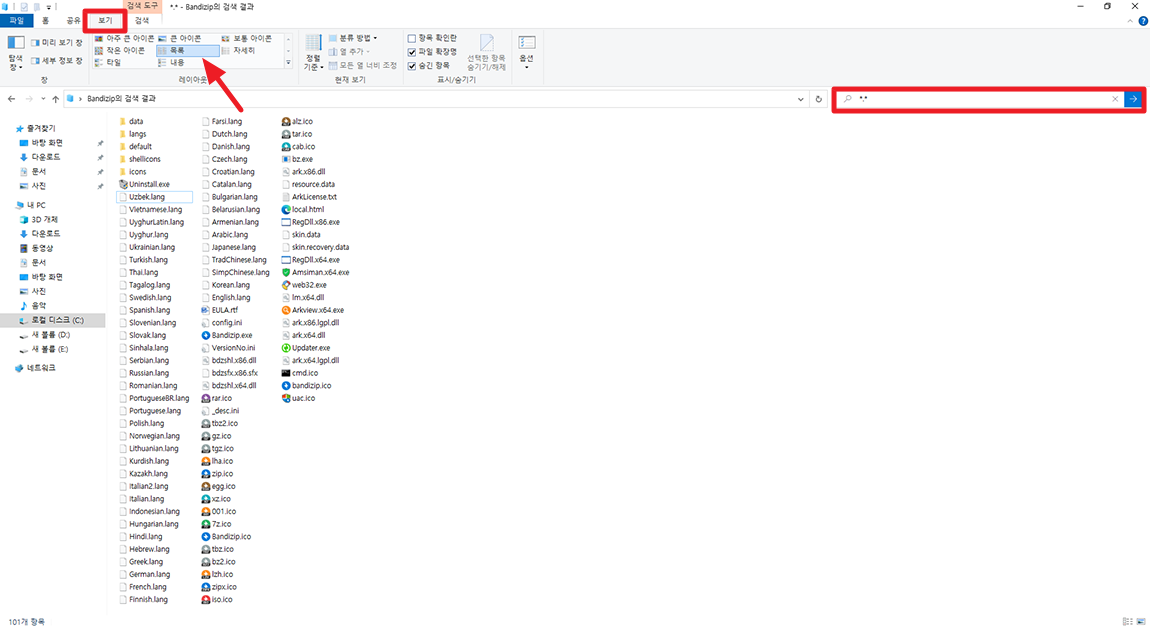Select the alz.ico file icon

(286, 122)
